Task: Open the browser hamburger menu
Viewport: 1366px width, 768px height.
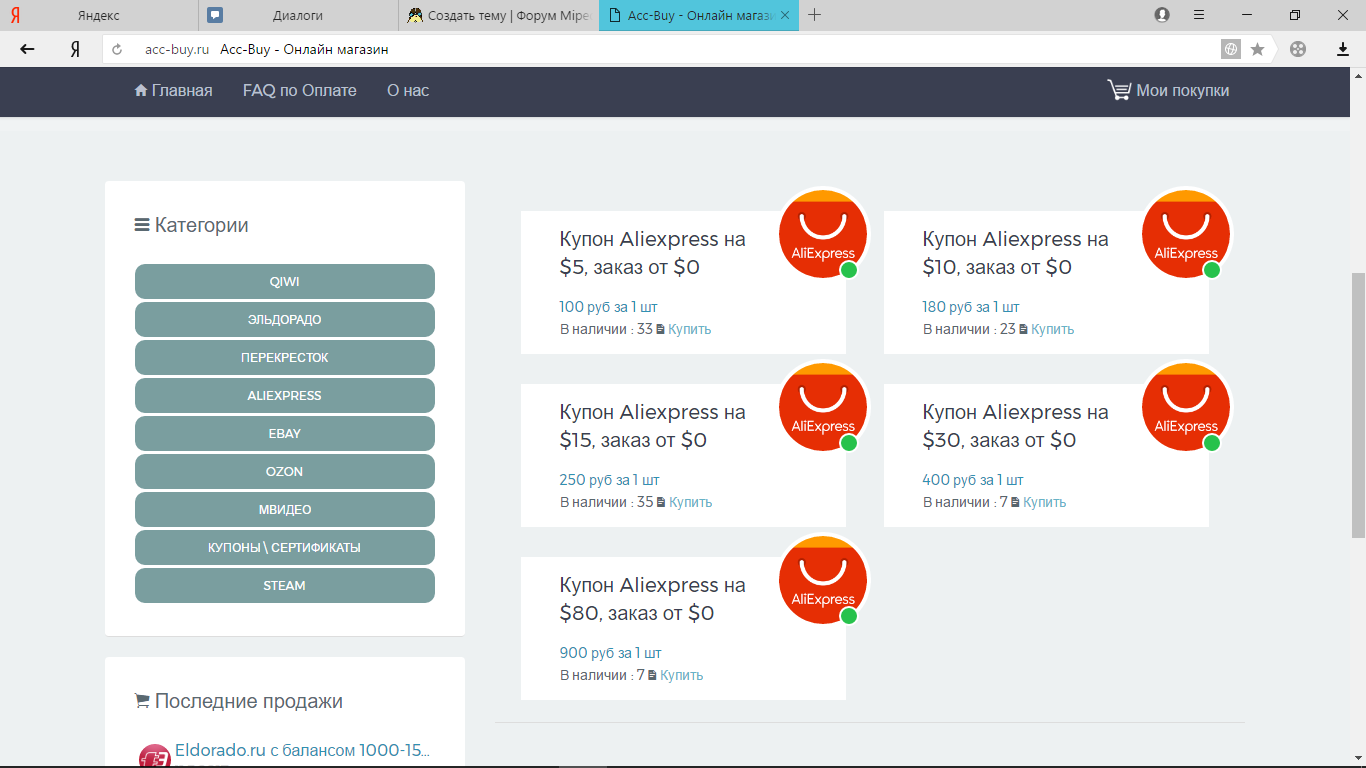Action: (1199, 15)
